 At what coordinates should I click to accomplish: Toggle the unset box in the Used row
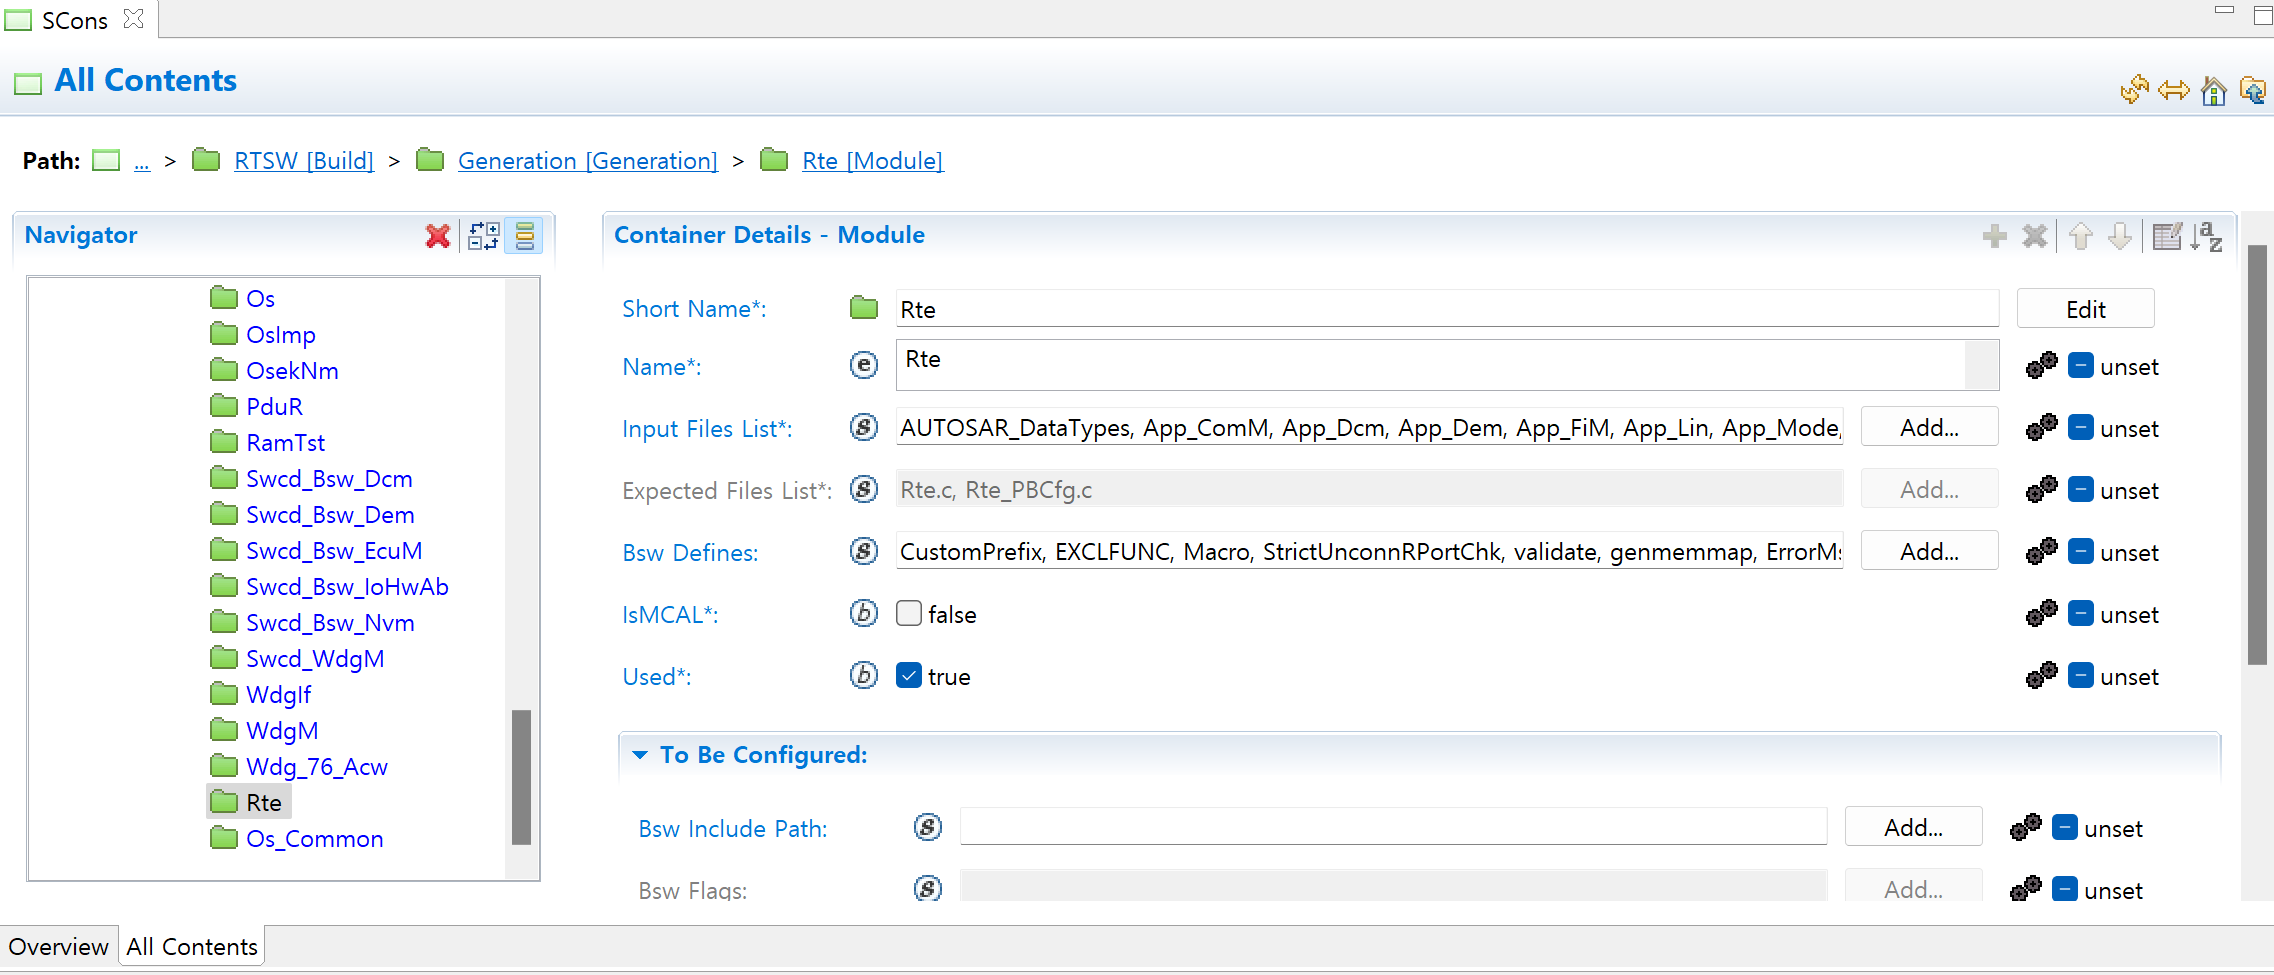pyautogui.click(x=2081, y=676)
